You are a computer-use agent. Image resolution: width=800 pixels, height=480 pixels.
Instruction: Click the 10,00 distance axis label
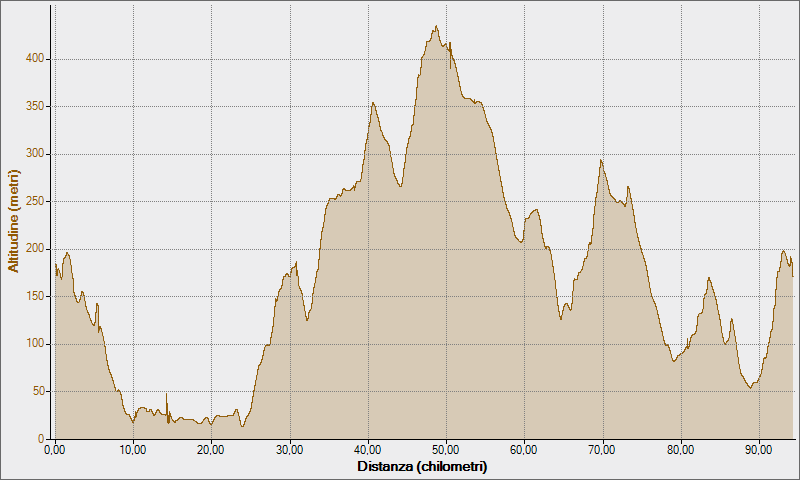coord(133,450)
